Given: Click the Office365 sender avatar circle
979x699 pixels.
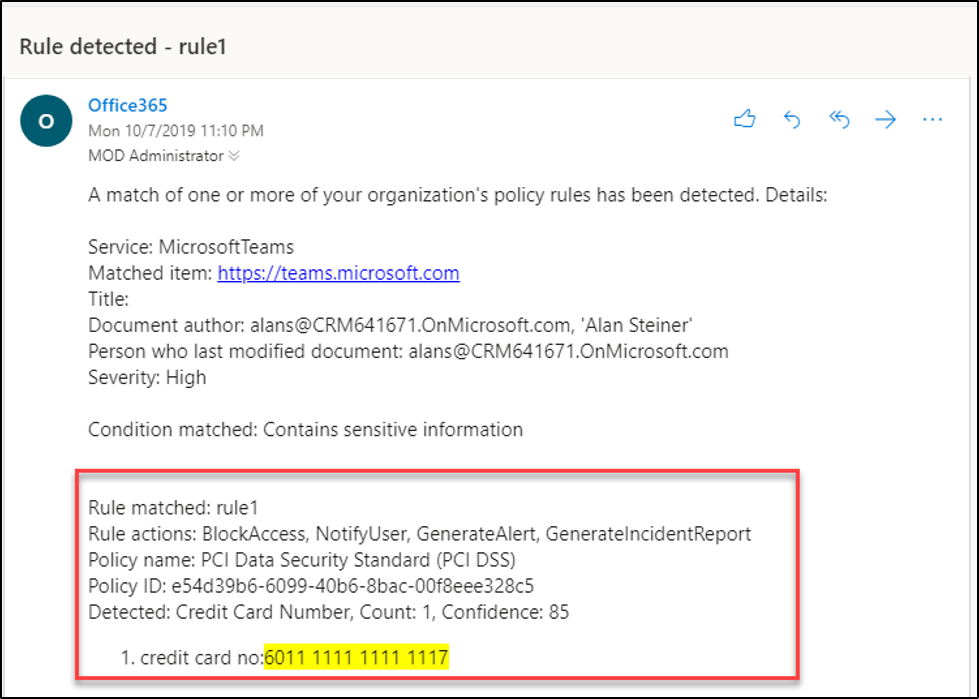Looking at the screenshot, I should 45,120.
